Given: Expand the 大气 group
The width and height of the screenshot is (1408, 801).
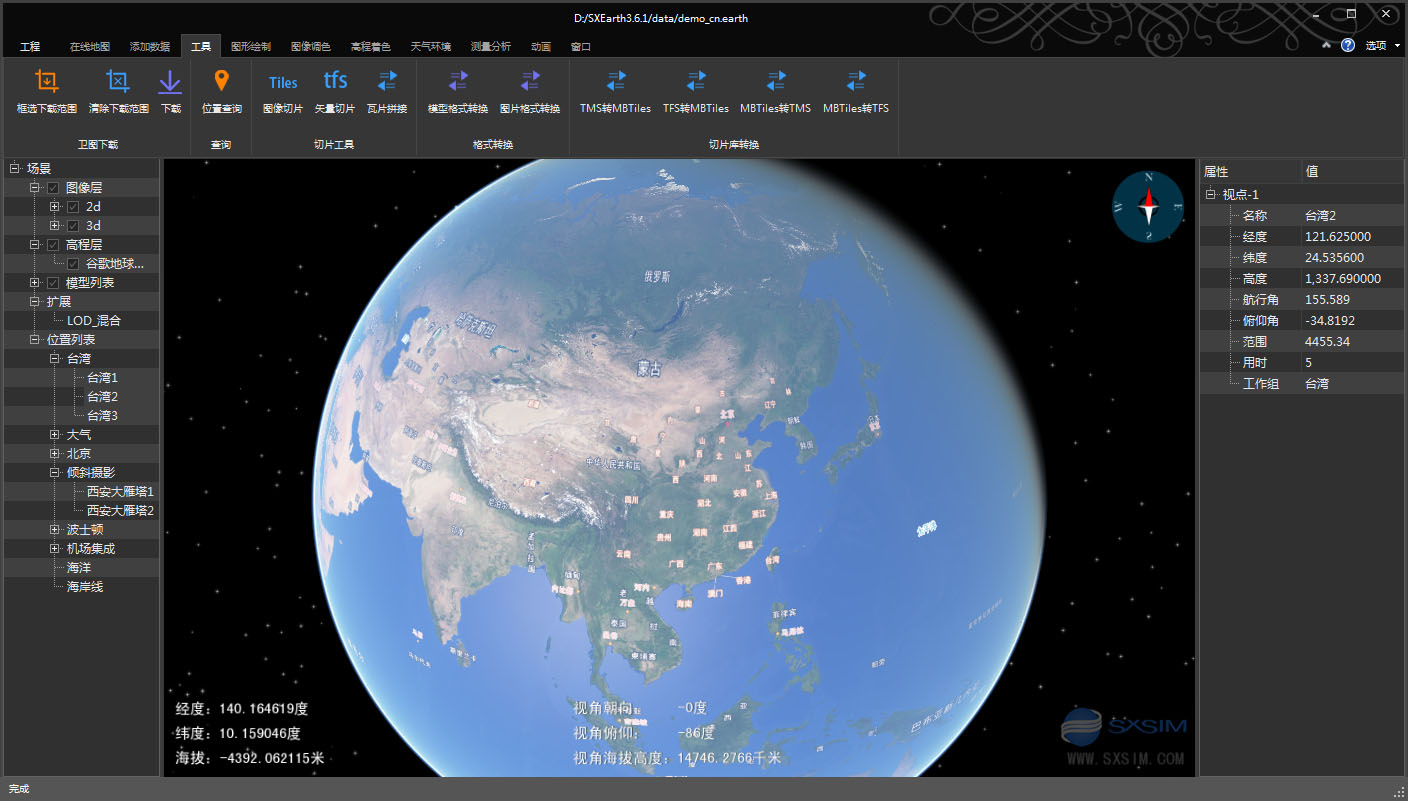Looking at the screenshot, I should point(55,434).
